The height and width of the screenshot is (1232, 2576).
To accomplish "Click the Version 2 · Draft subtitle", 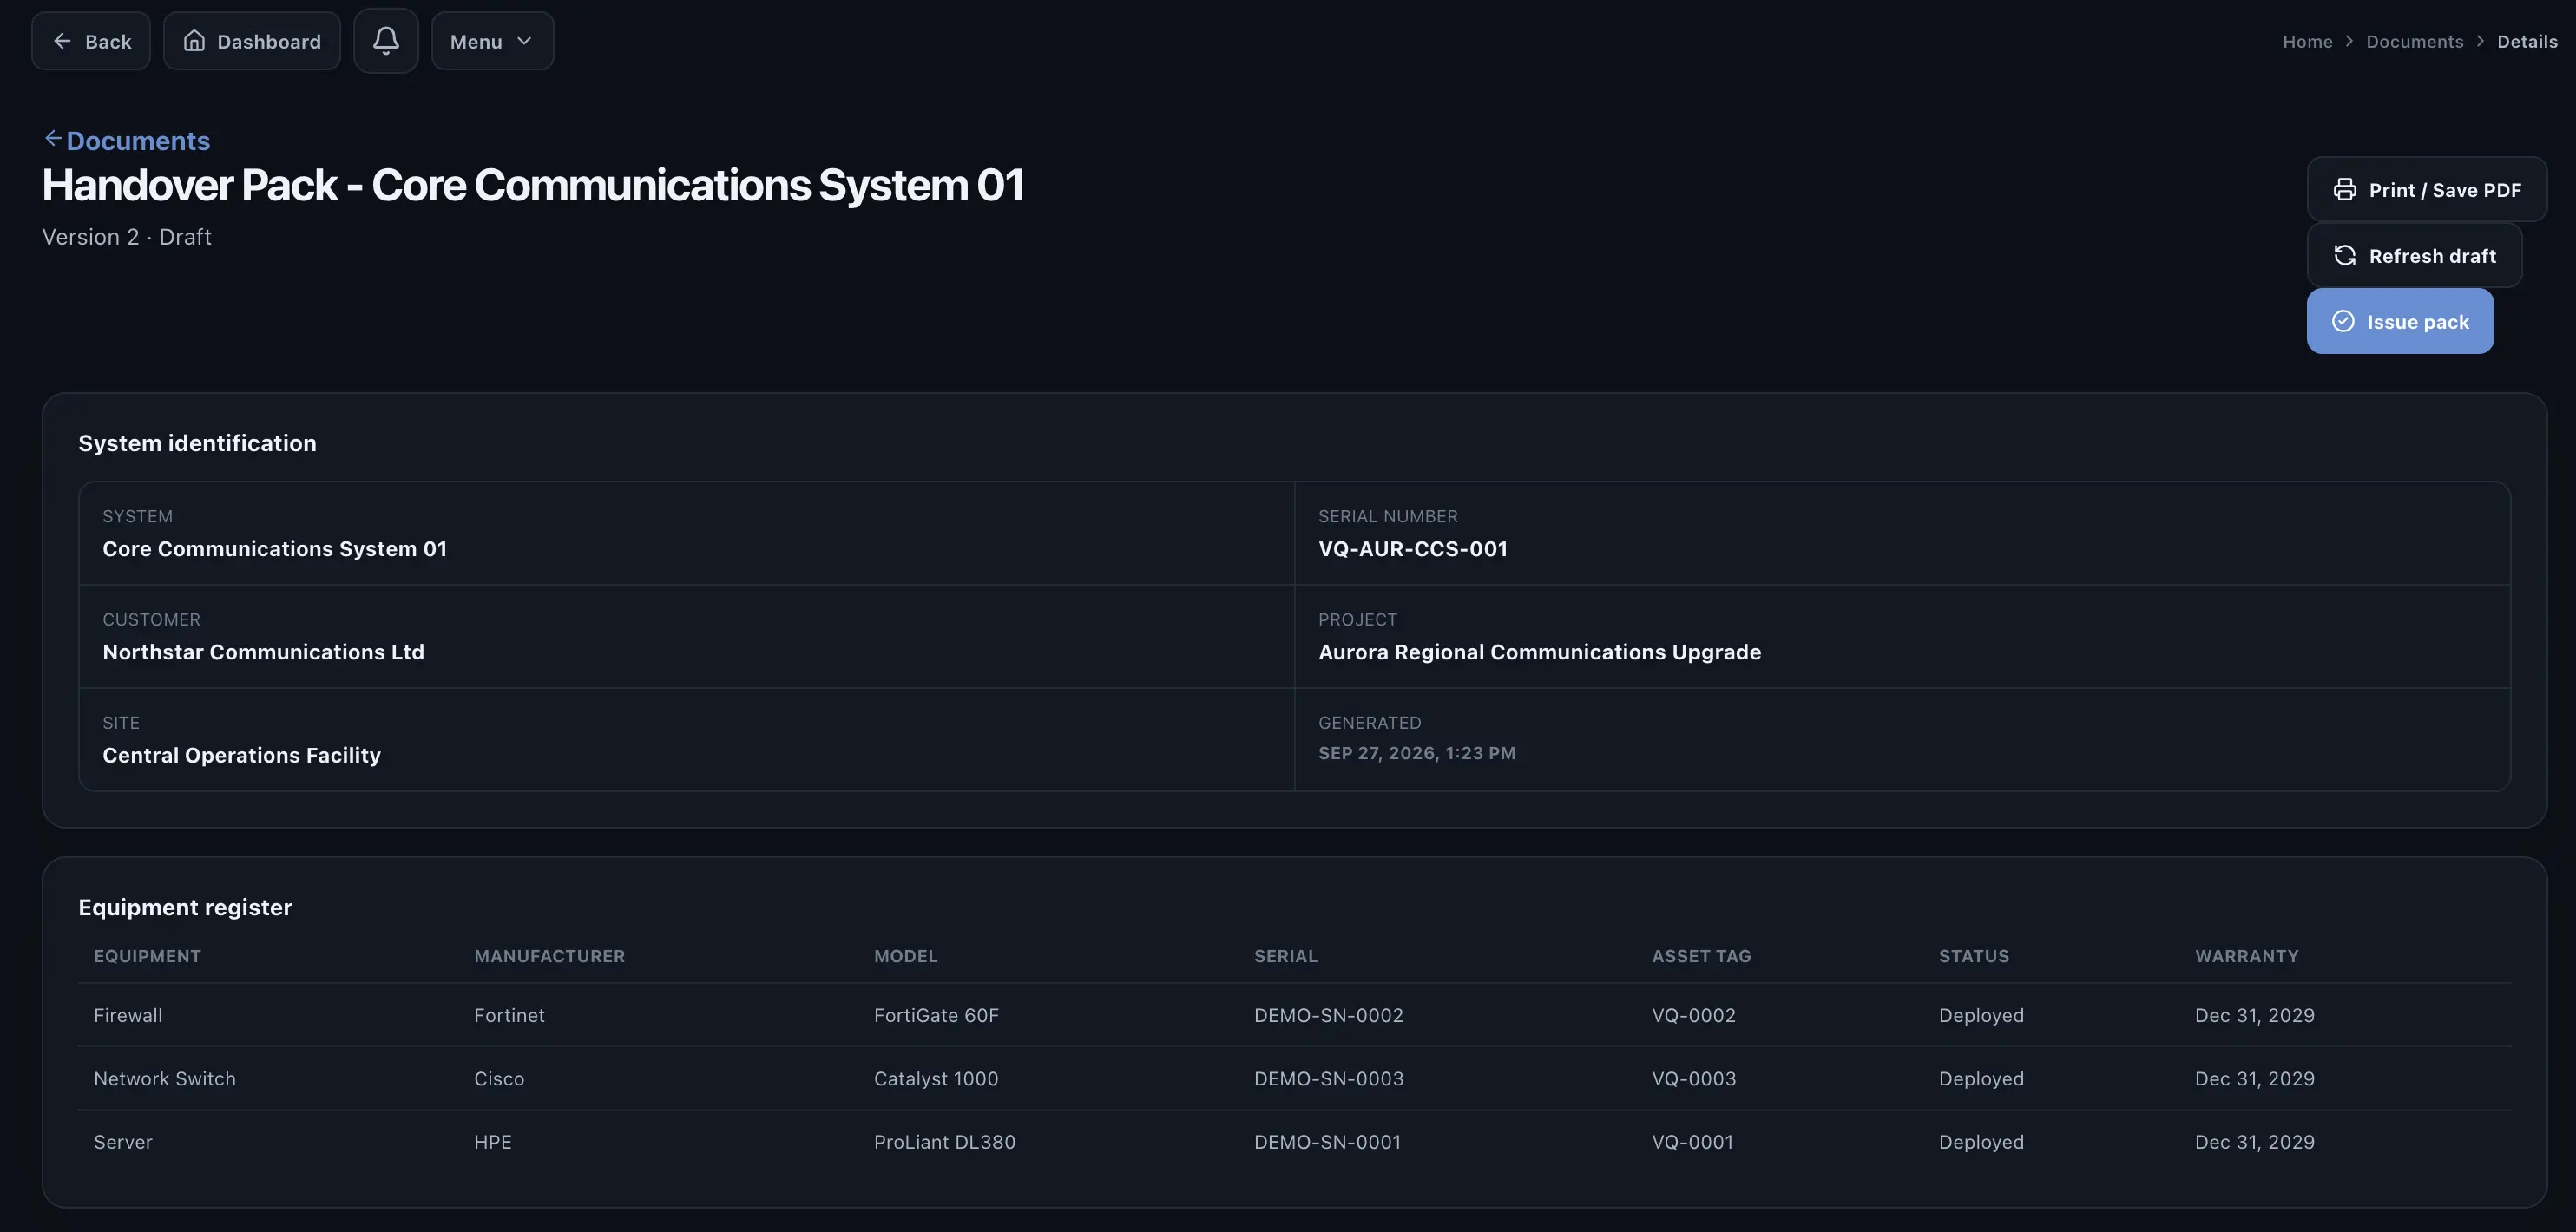I will [127, 237].
